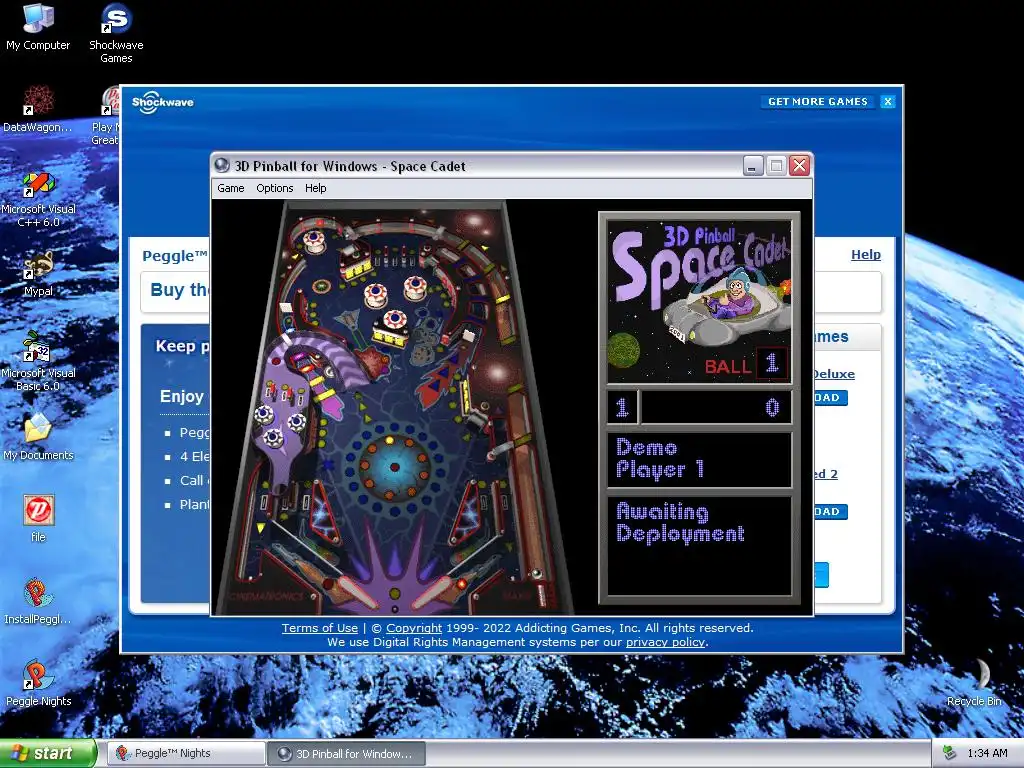Click GET MORE GAMES in Shockwave window
1024x768 pixels.
click(x=818, y=101)
